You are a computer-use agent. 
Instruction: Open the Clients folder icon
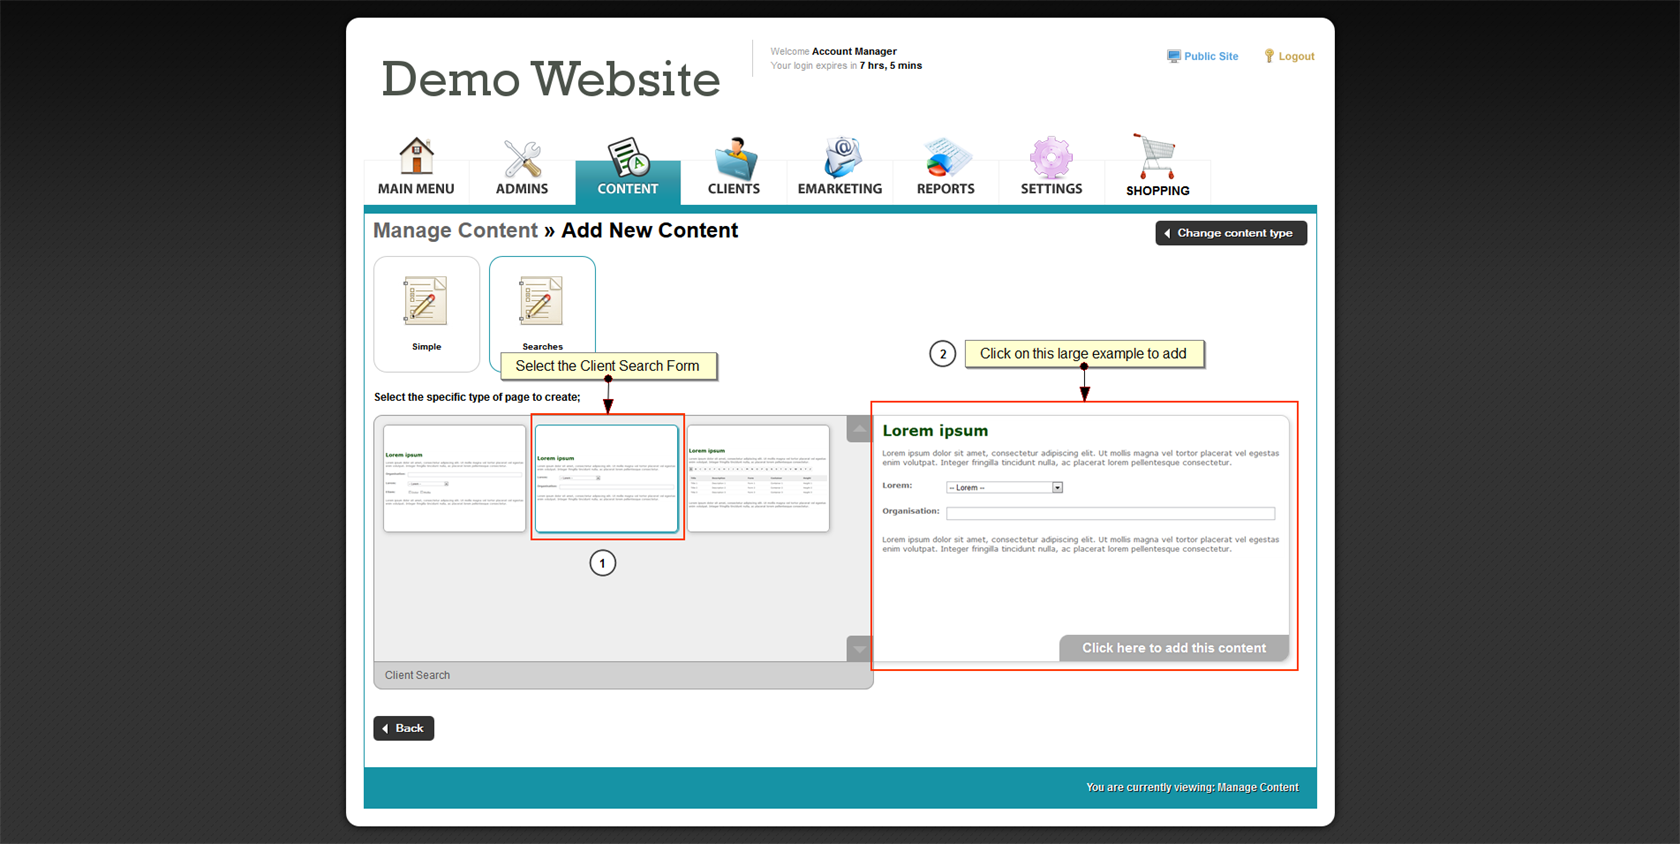(734, 159)
